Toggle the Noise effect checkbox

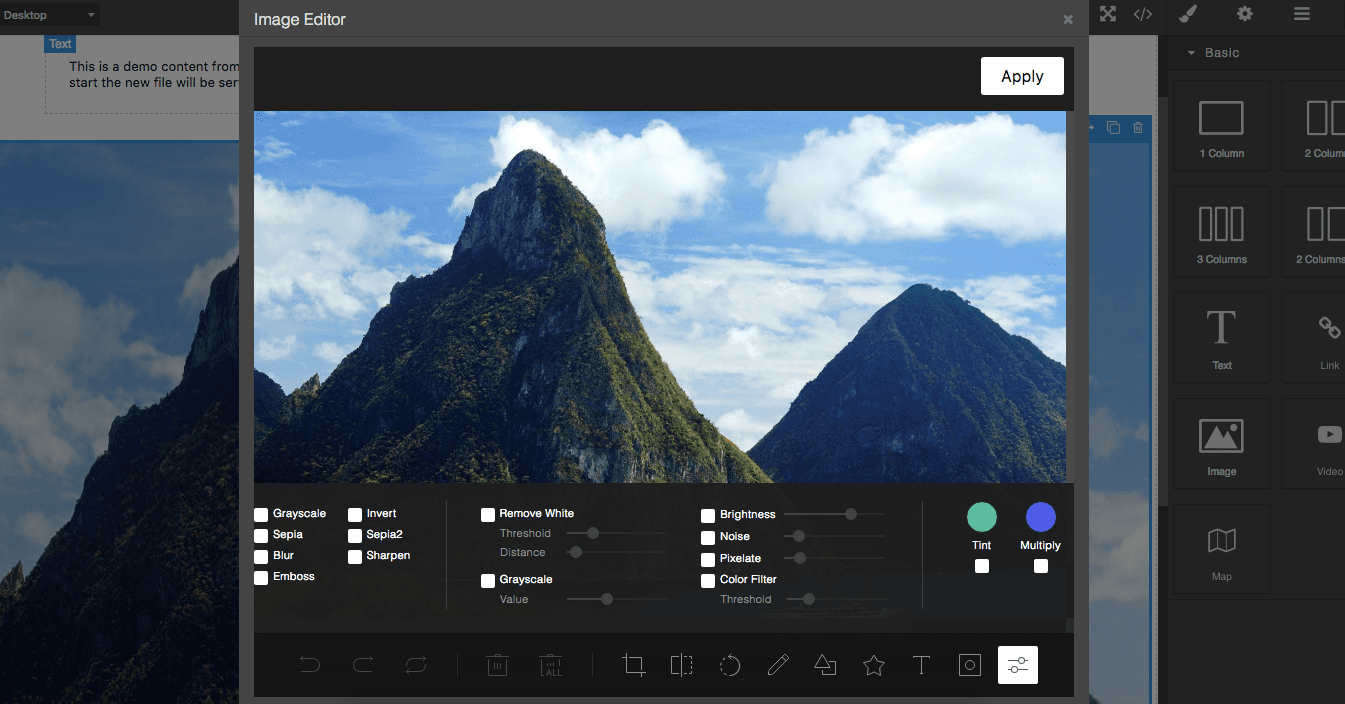point(708,536)
